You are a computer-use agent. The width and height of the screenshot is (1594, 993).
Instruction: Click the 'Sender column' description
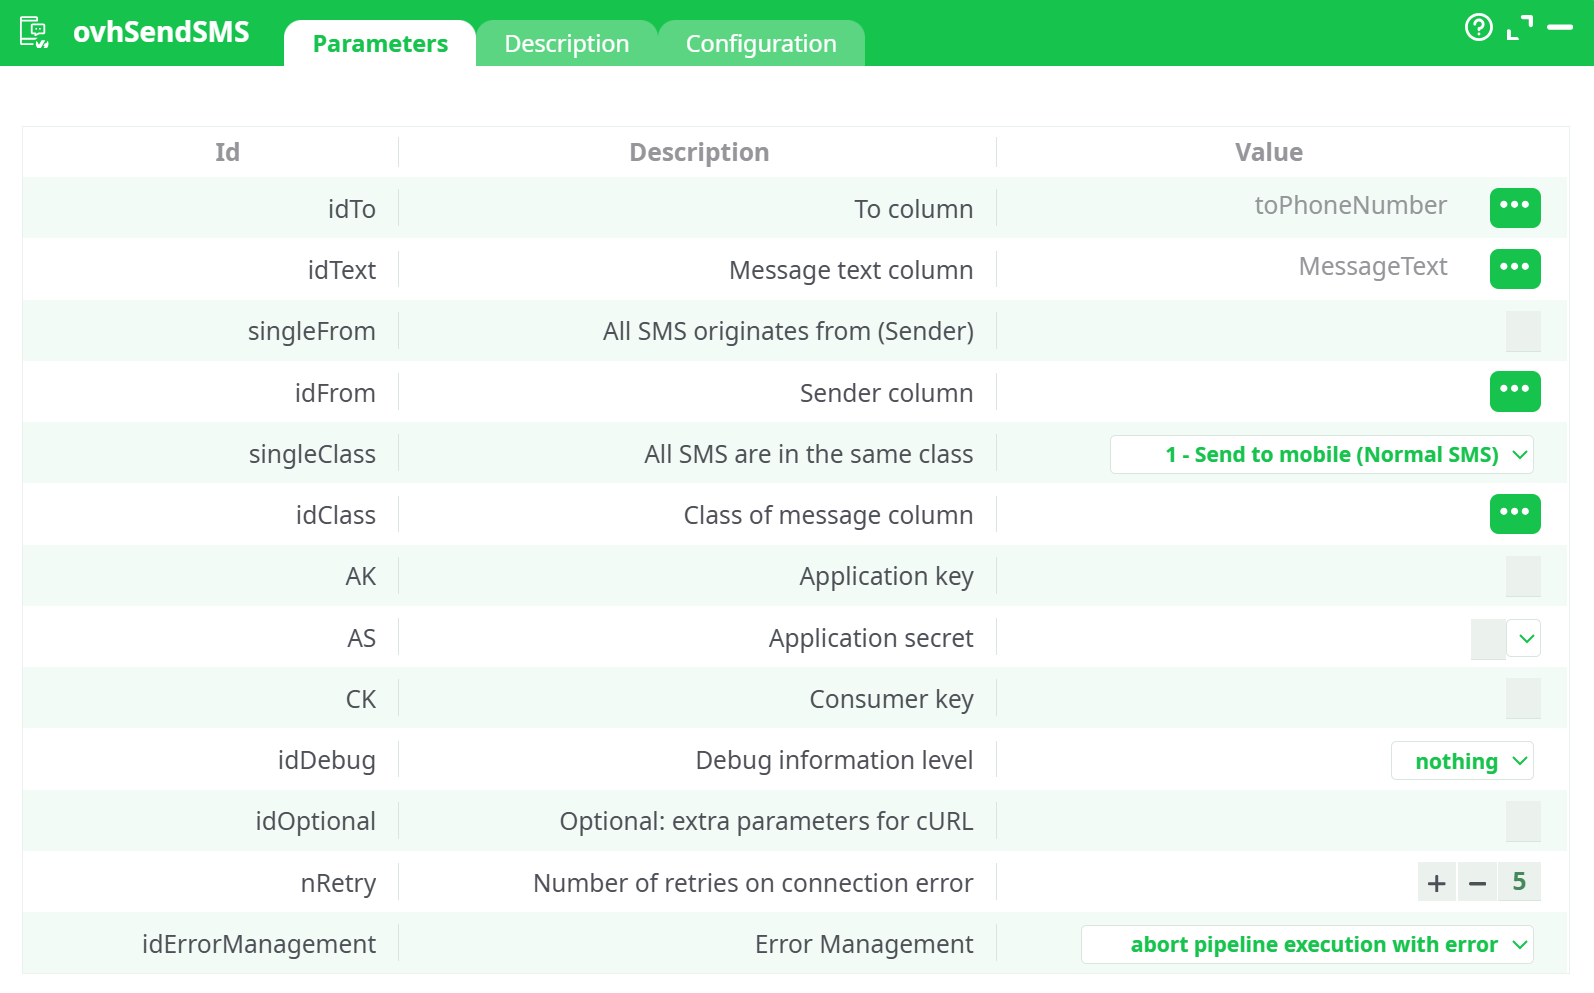(886, 393)
